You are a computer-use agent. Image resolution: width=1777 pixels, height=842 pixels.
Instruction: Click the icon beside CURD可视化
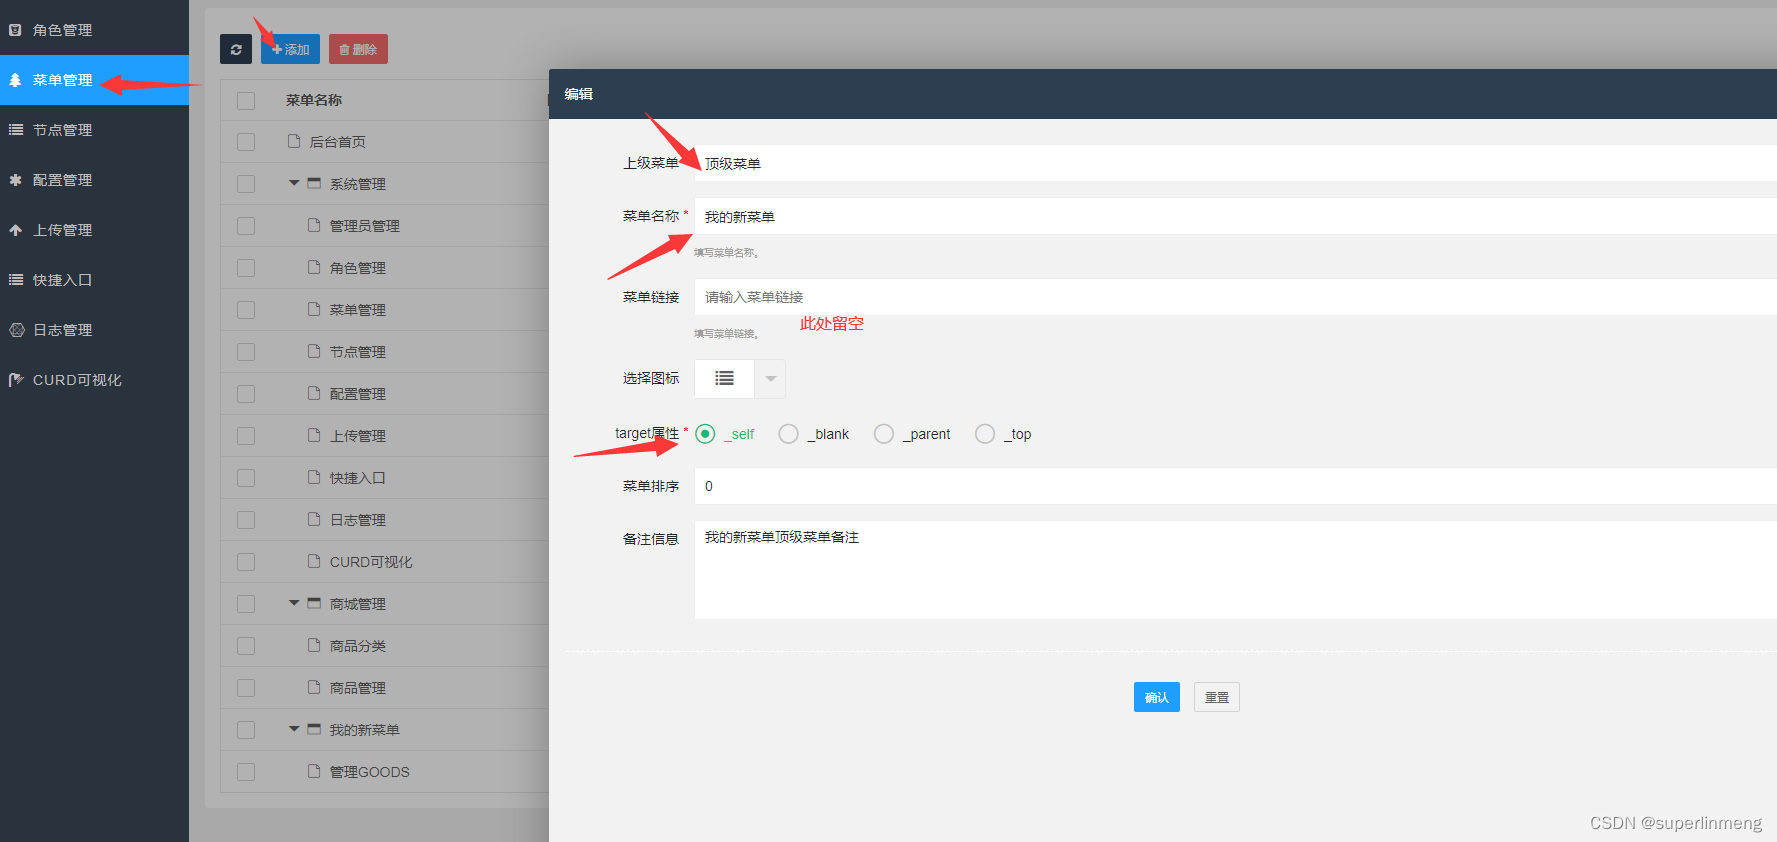click(x=16, y=380)
